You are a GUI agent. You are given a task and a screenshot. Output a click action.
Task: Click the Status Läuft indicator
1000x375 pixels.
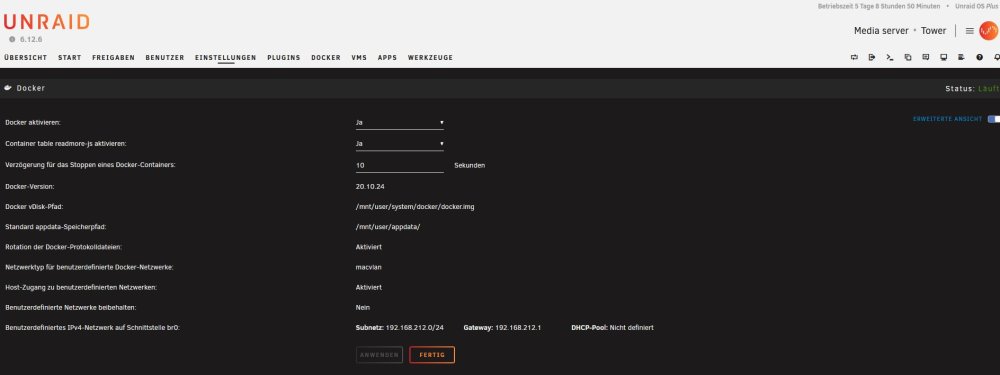click(972, 88)
